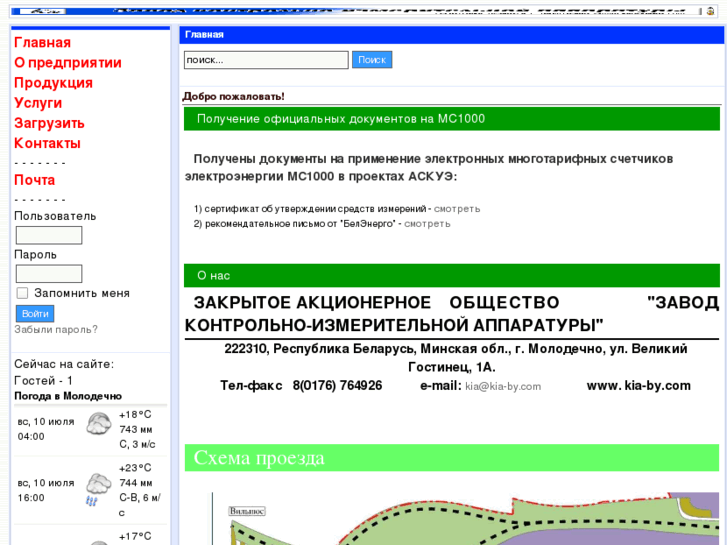The image size is (727, 545).
Task: Open смотреть link for рекомендательное письмо БелЭнерго
Action: 427,224
